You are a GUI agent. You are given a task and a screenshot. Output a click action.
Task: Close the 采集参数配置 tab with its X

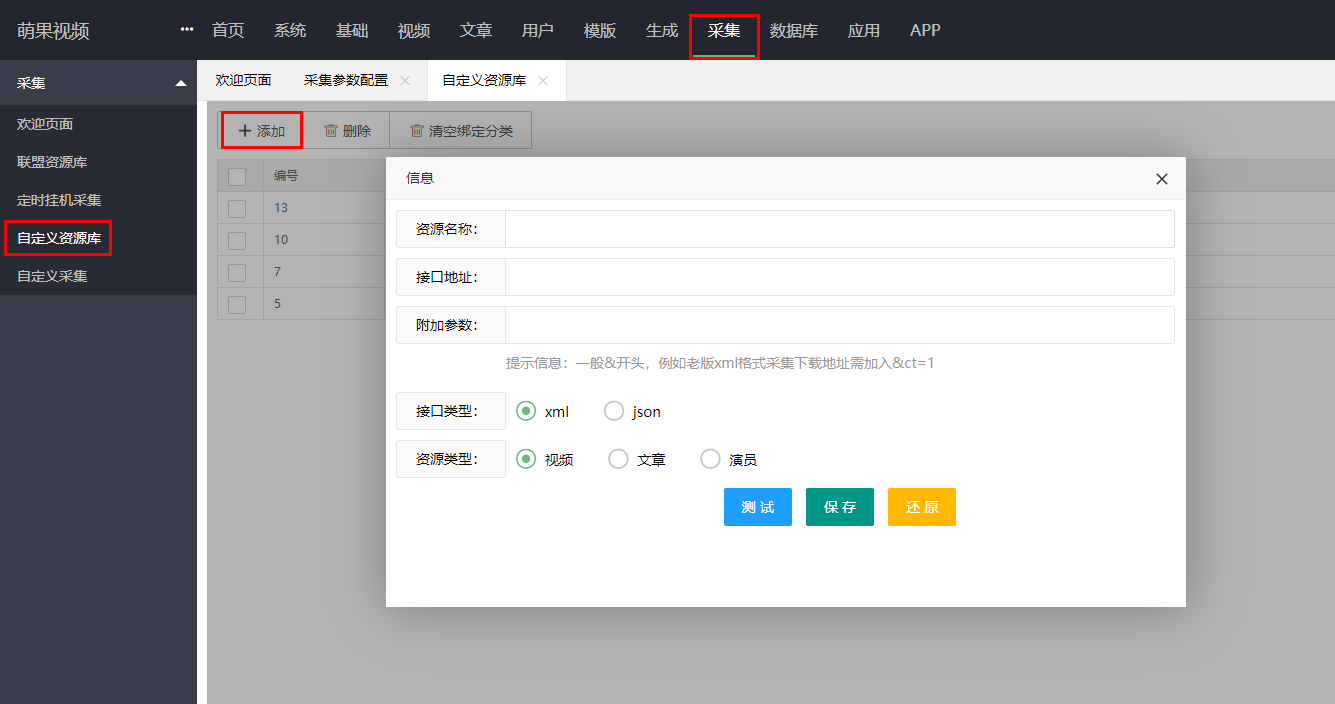[x=405, y=81]
